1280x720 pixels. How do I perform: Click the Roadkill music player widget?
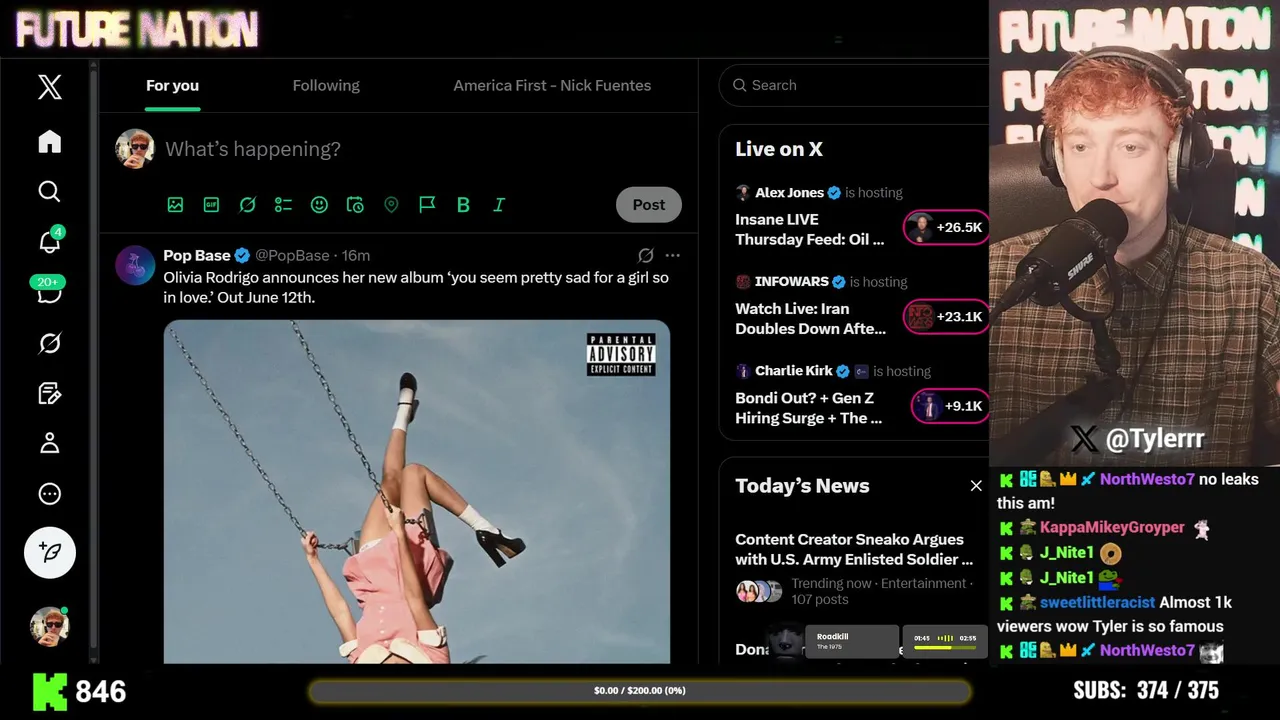click(852, 641)
